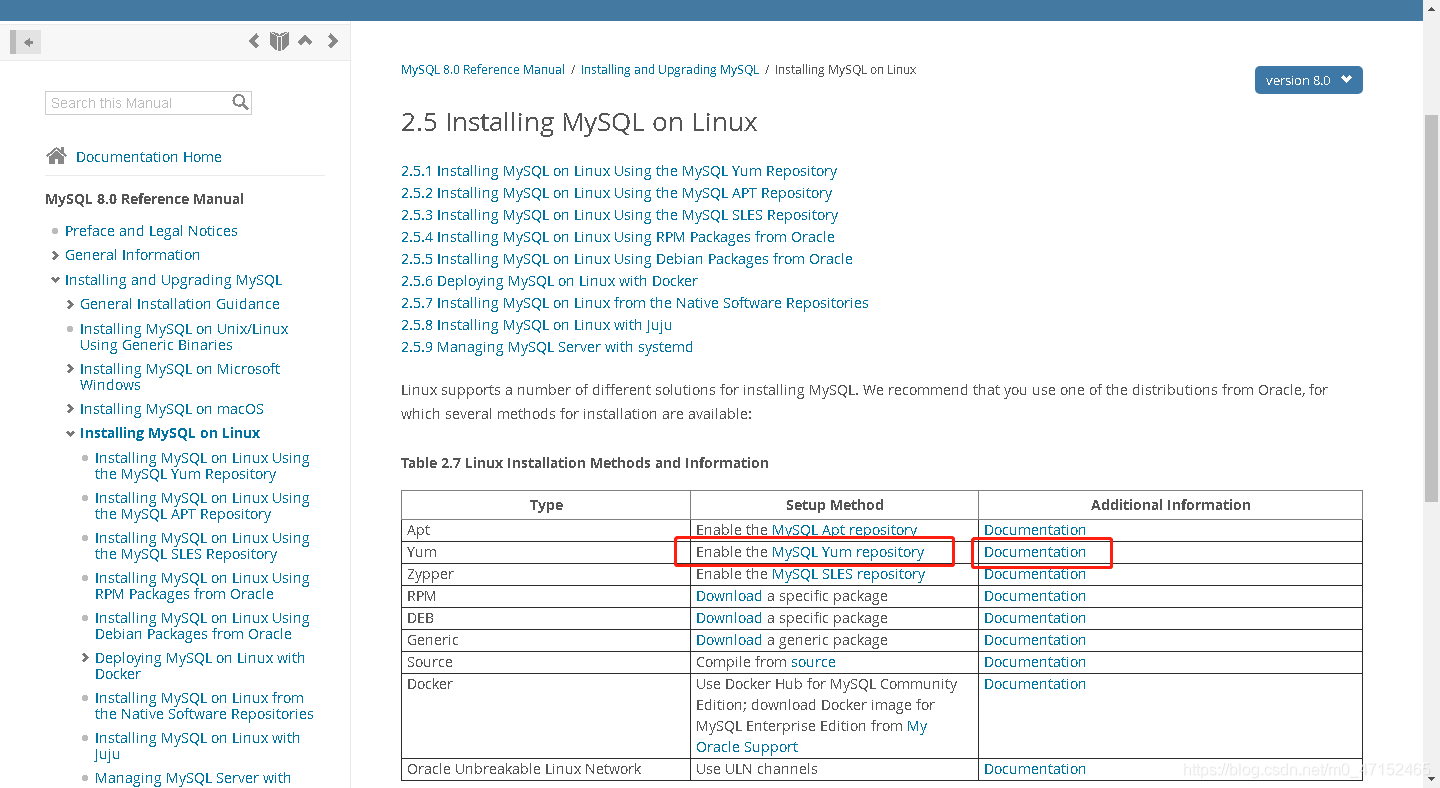Open sidebar Installing MySQL with Juju entry
Viewport: 1440px width, 788px height.
click(x=197, y=746)
